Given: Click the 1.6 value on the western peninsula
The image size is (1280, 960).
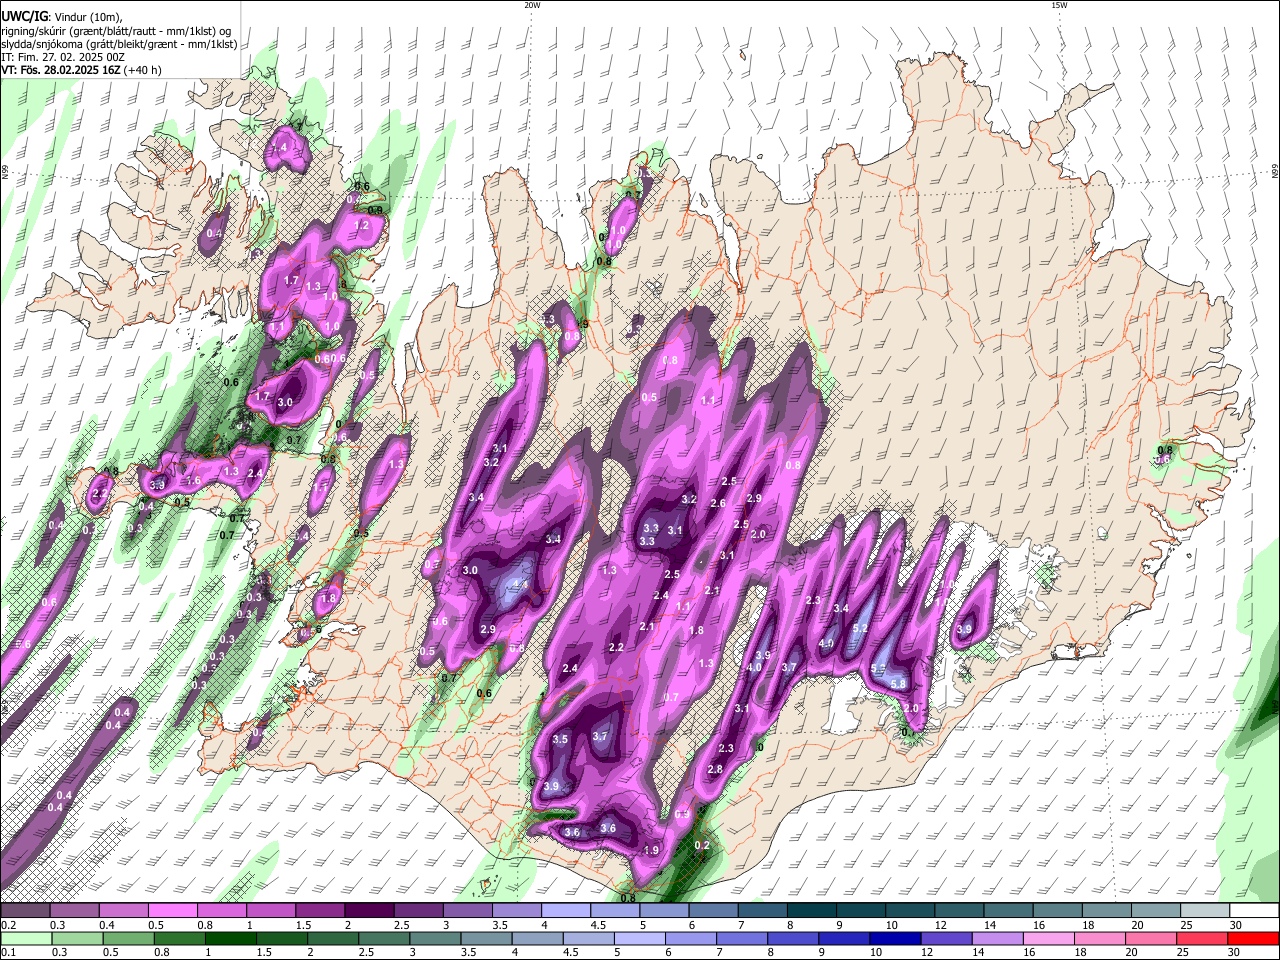Looking at the screenshot, I should 194,481.
